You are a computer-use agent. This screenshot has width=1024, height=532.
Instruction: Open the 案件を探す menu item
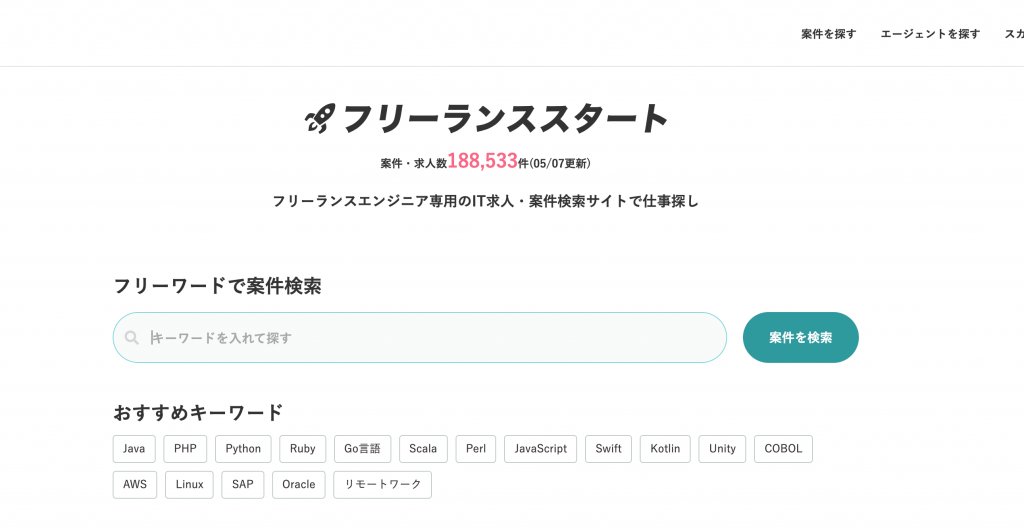829,34
